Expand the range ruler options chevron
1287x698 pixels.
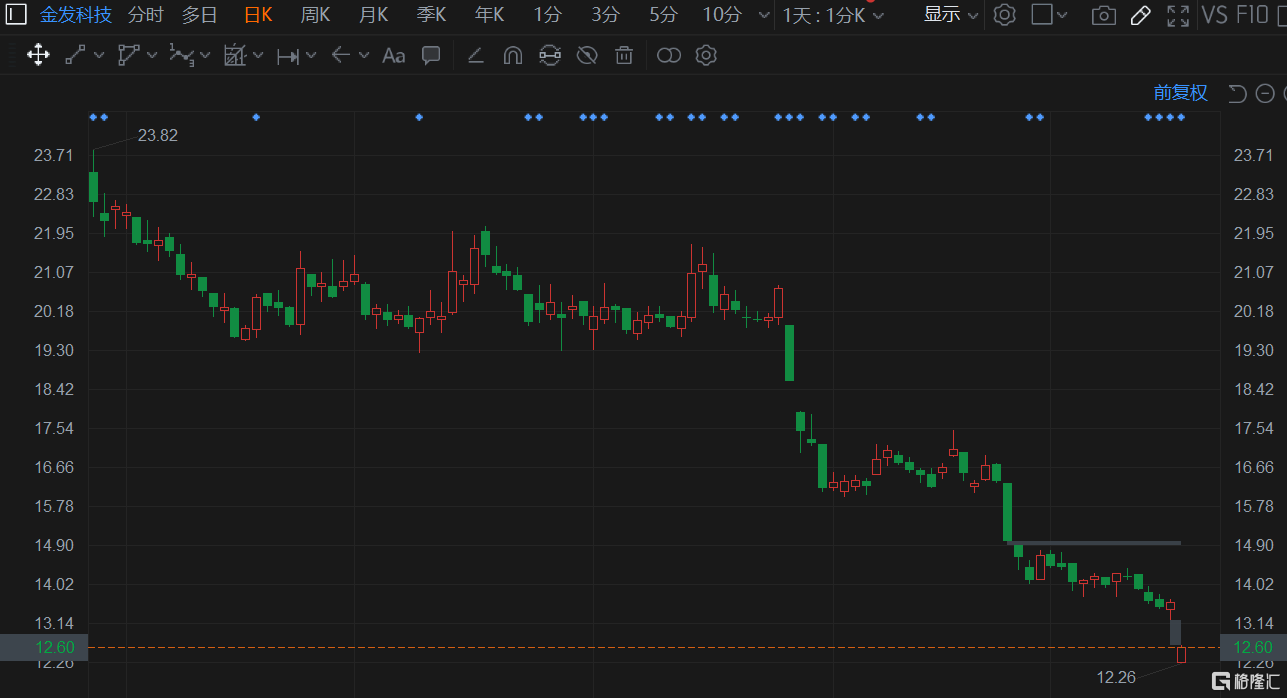(311, 56)
